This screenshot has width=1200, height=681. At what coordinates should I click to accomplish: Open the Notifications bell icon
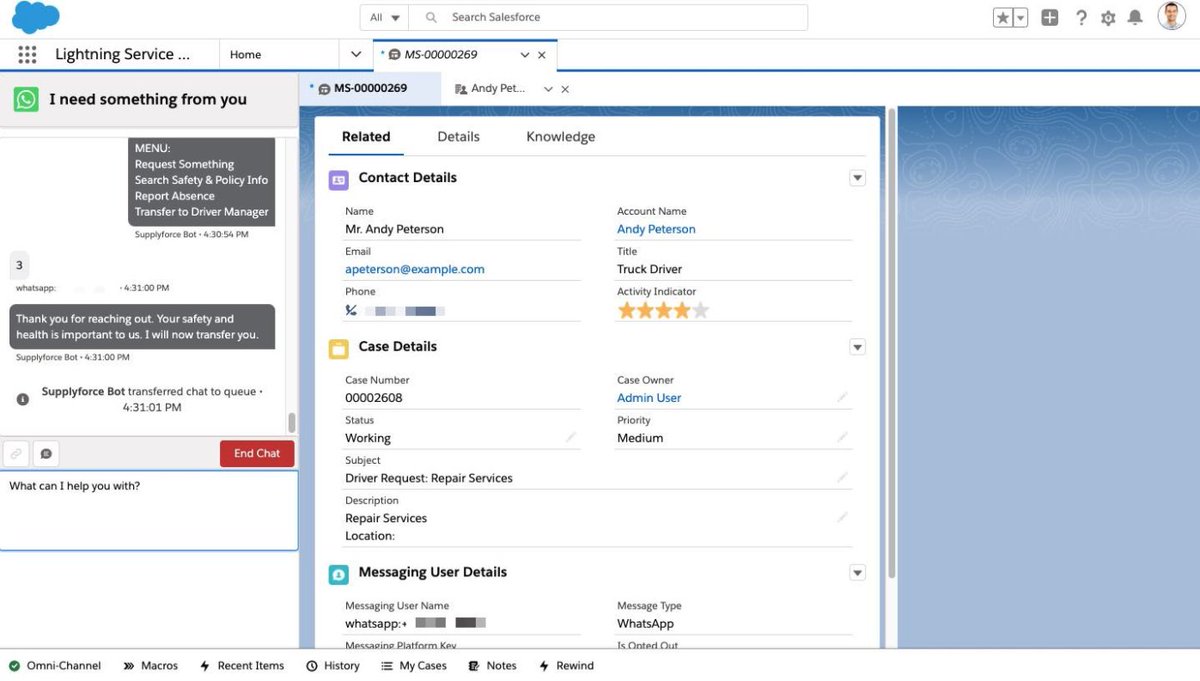pos(1135,18)
